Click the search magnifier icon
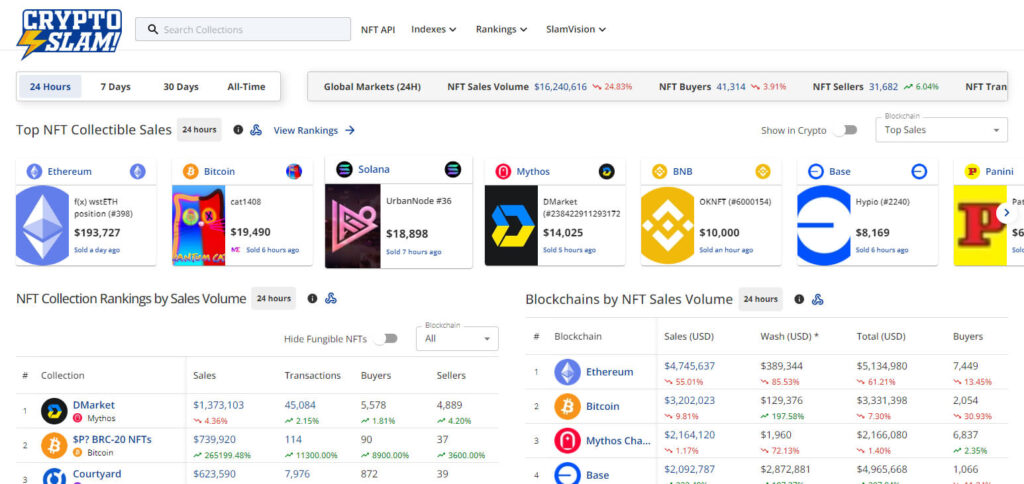1024x484 pixels. (x=153, y=29)
